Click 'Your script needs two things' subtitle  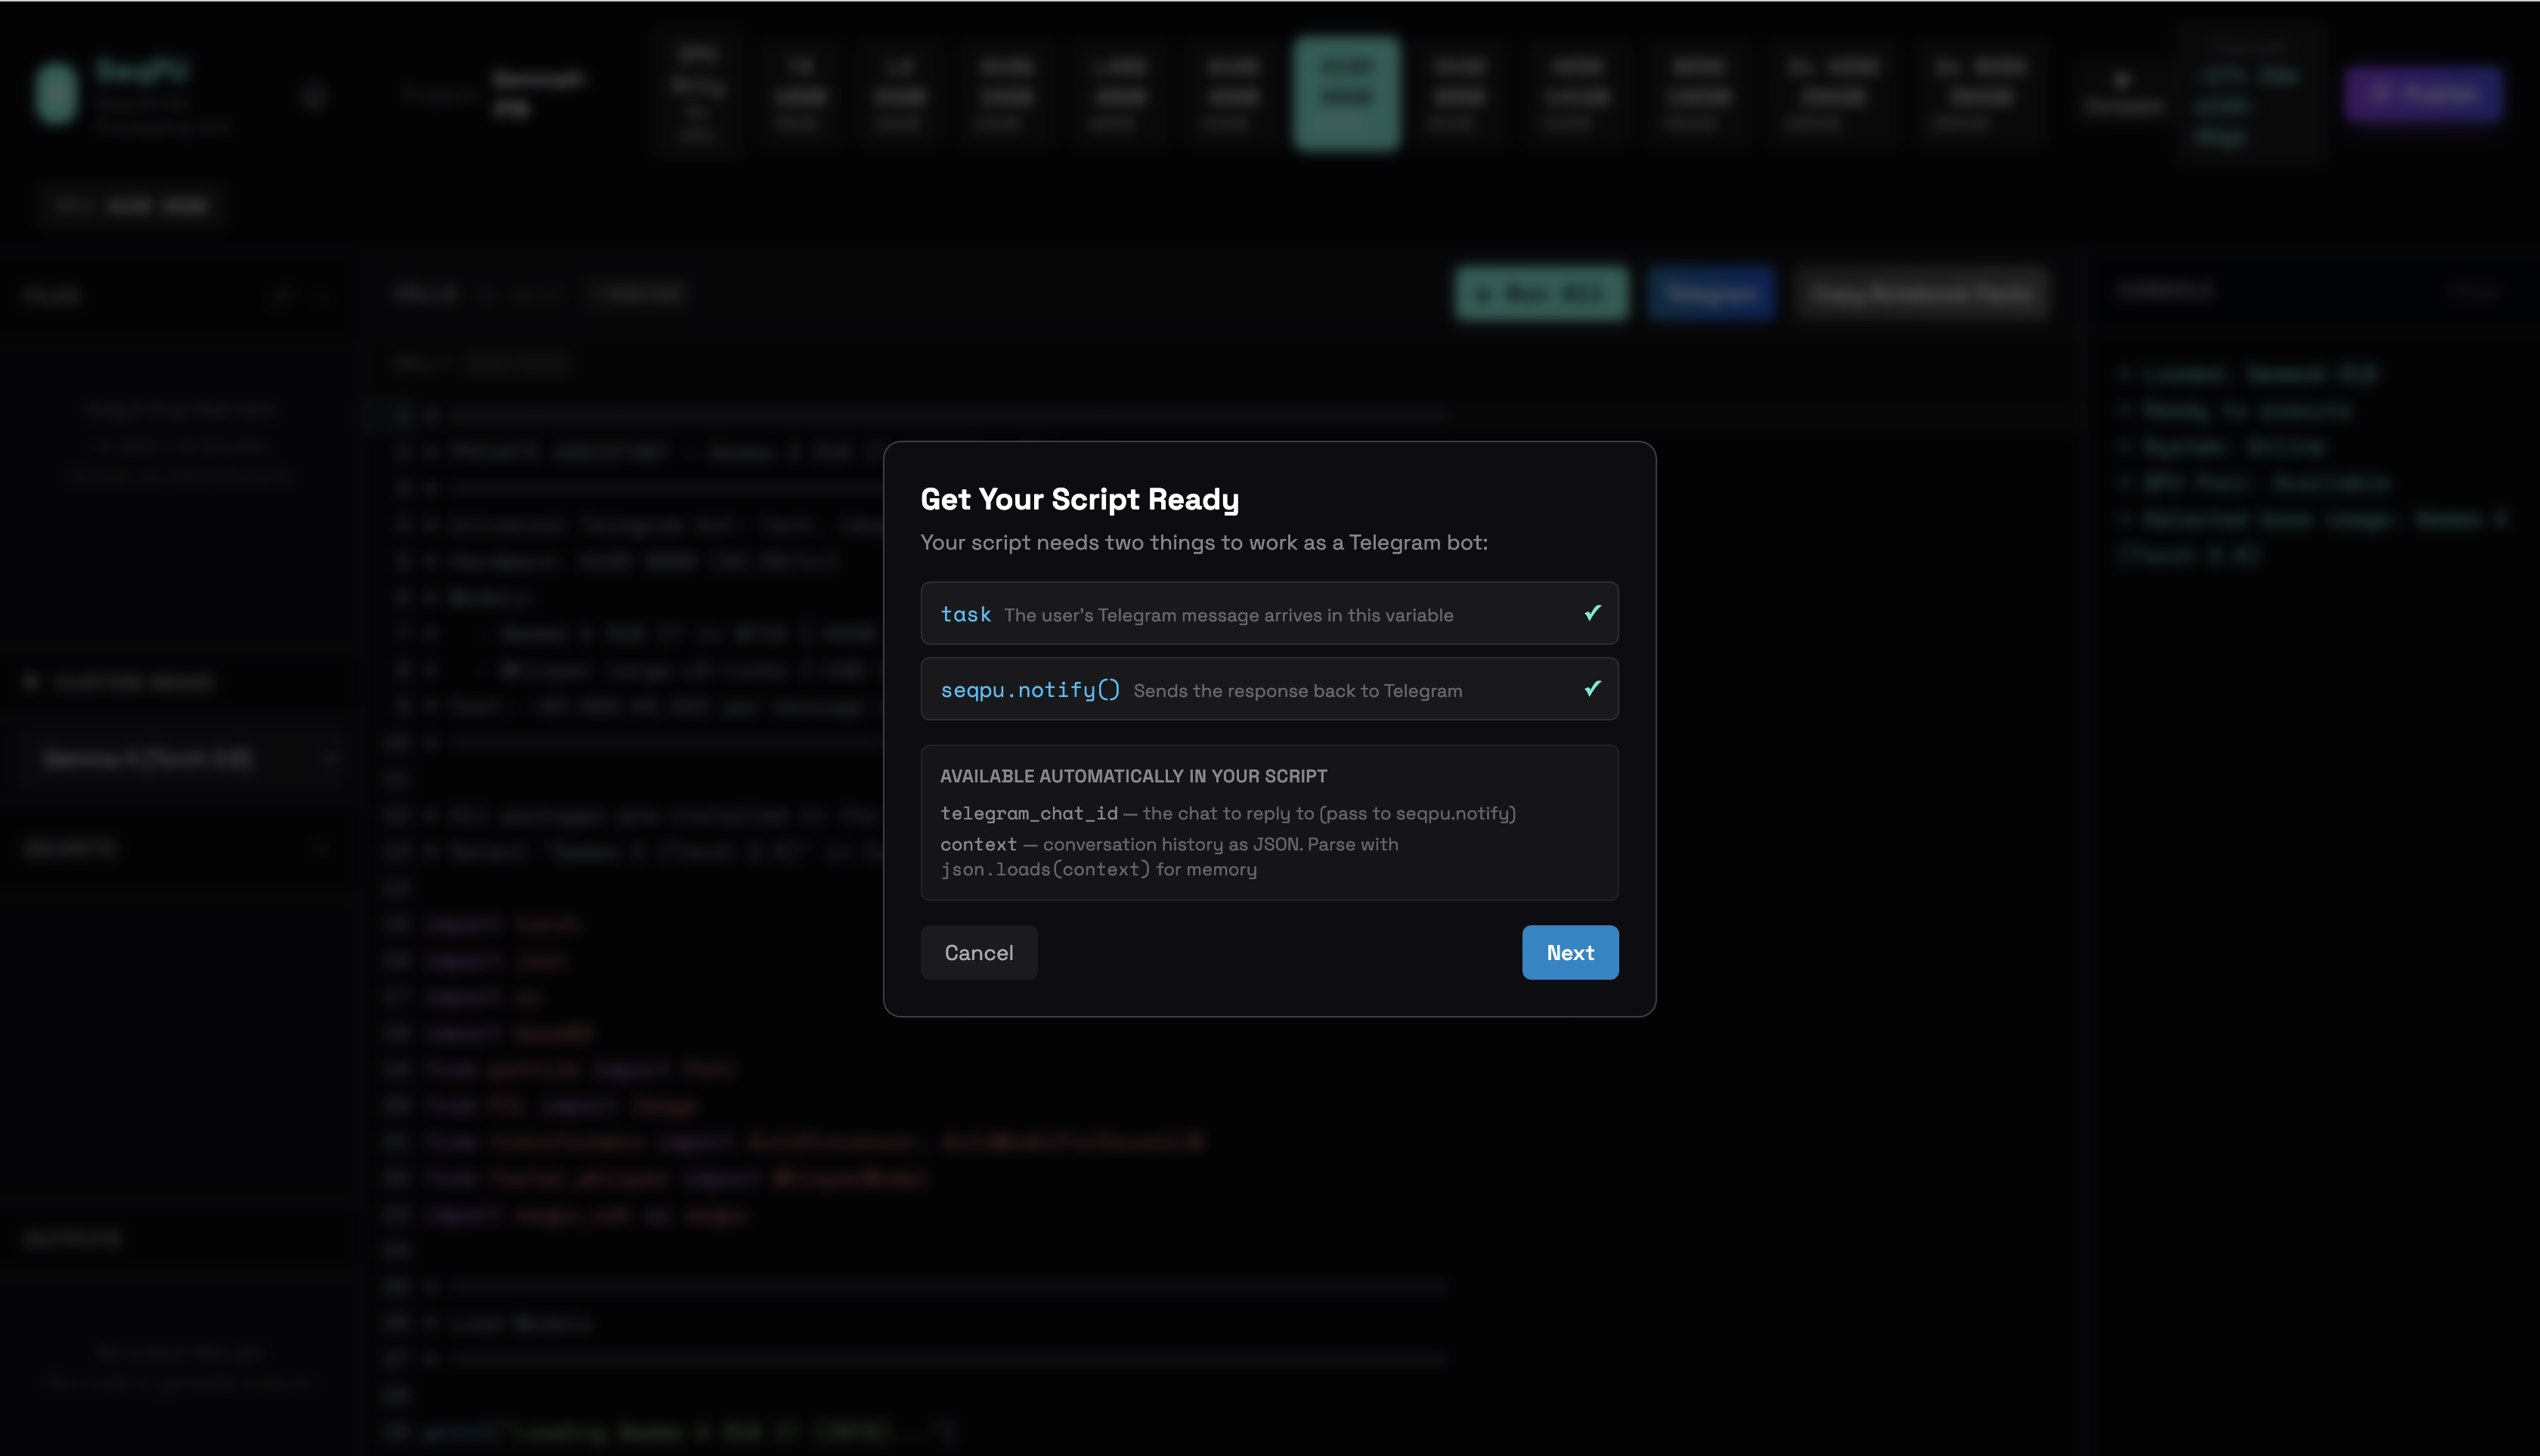1203,542
